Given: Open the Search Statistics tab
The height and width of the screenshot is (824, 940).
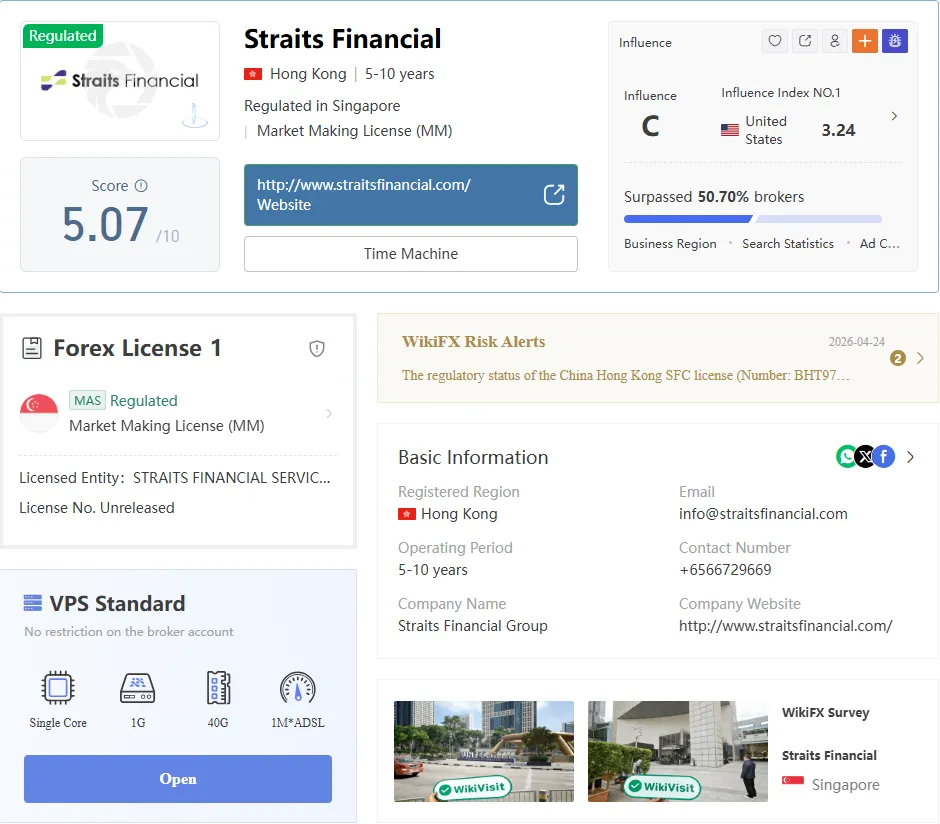Looking at the screenshot, I should click(x=788, y=244).
